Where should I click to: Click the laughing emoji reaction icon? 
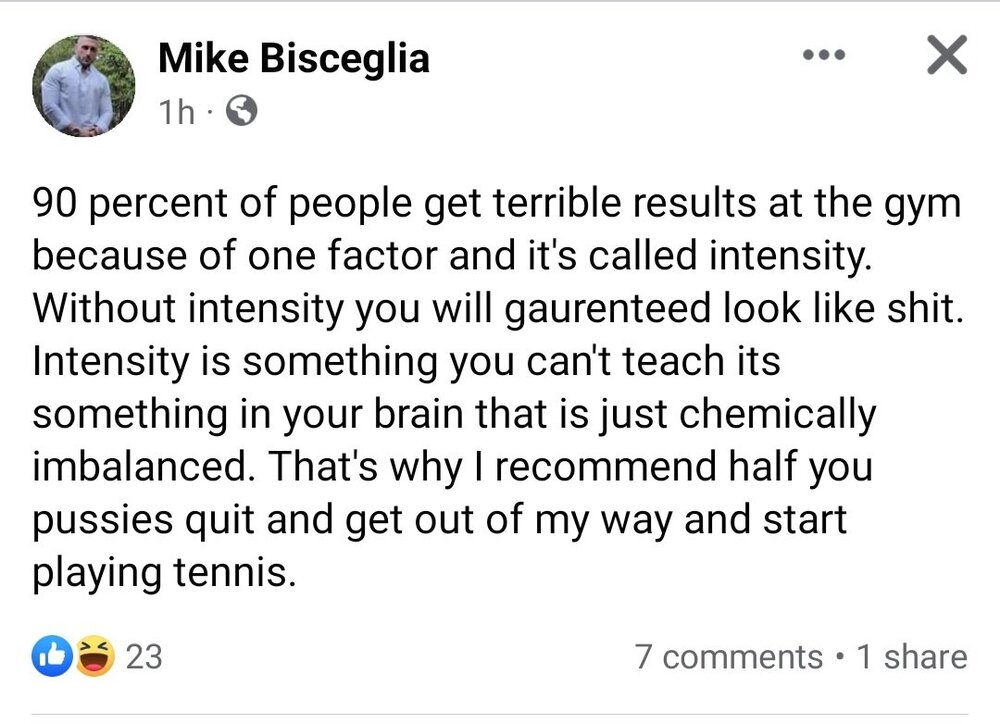(94, 657)
